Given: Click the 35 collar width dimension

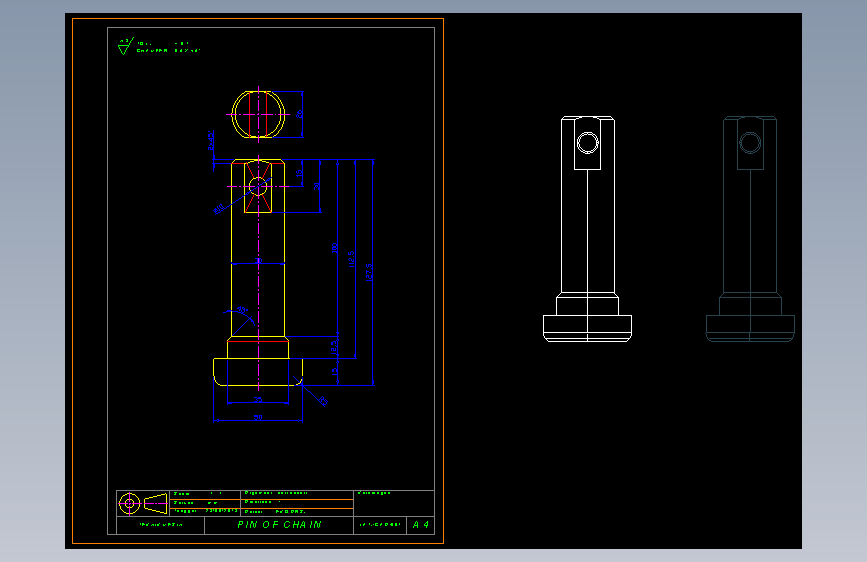Looking at the screenshot, I should tap(258, 399).
